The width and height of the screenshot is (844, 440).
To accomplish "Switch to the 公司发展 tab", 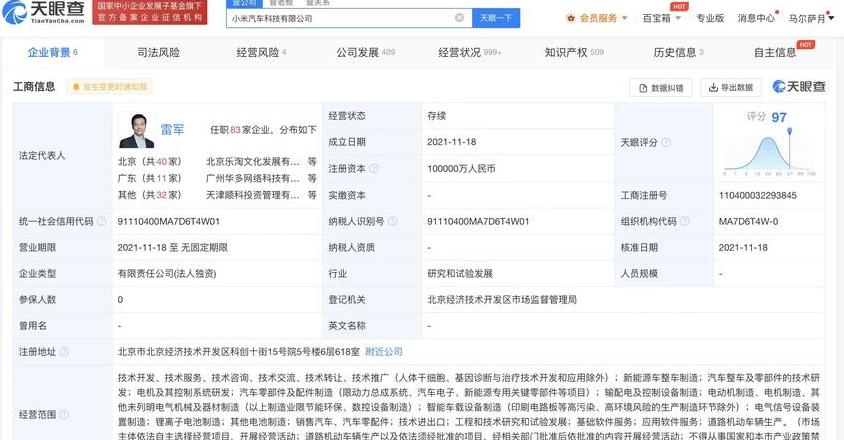I will pos(365,52).
